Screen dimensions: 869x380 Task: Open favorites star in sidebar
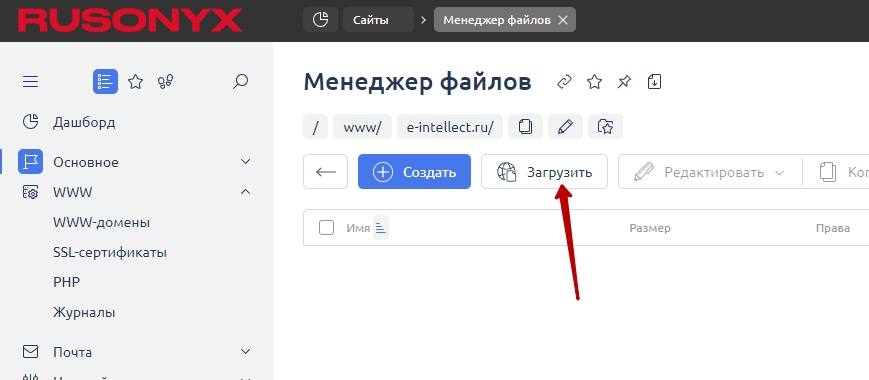136,82
